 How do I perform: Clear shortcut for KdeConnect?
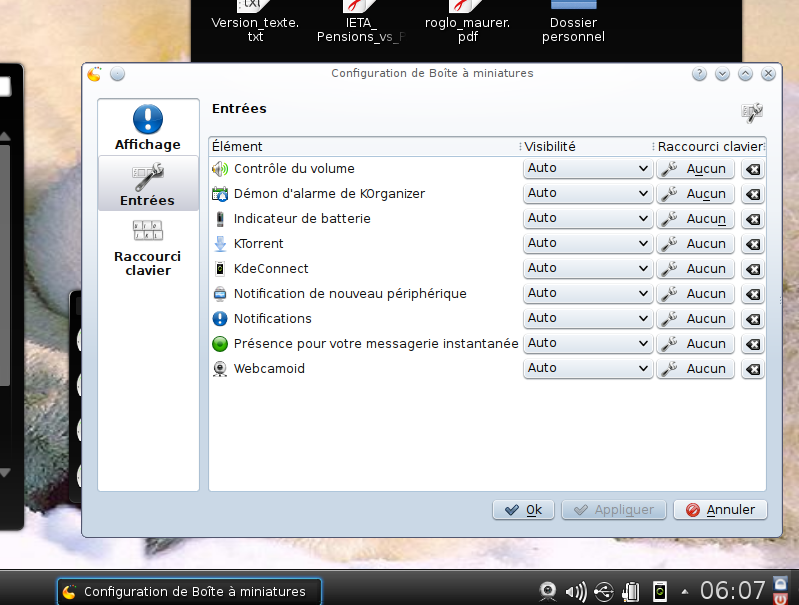pos(753,269)
